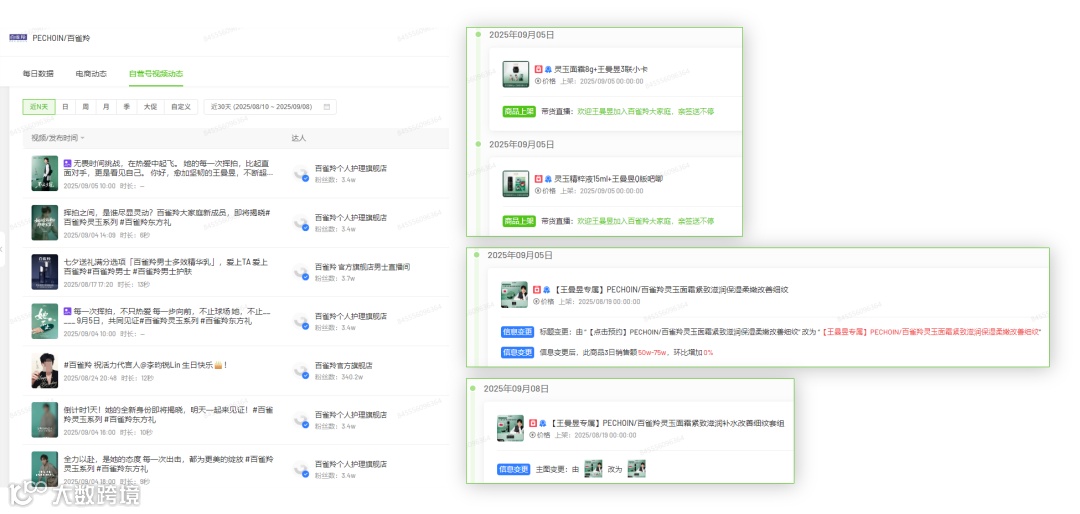1080x514 pixels.
Task: Click 商品上架 tag under 灵玉面霜8g
Action: tap(519, 111)
